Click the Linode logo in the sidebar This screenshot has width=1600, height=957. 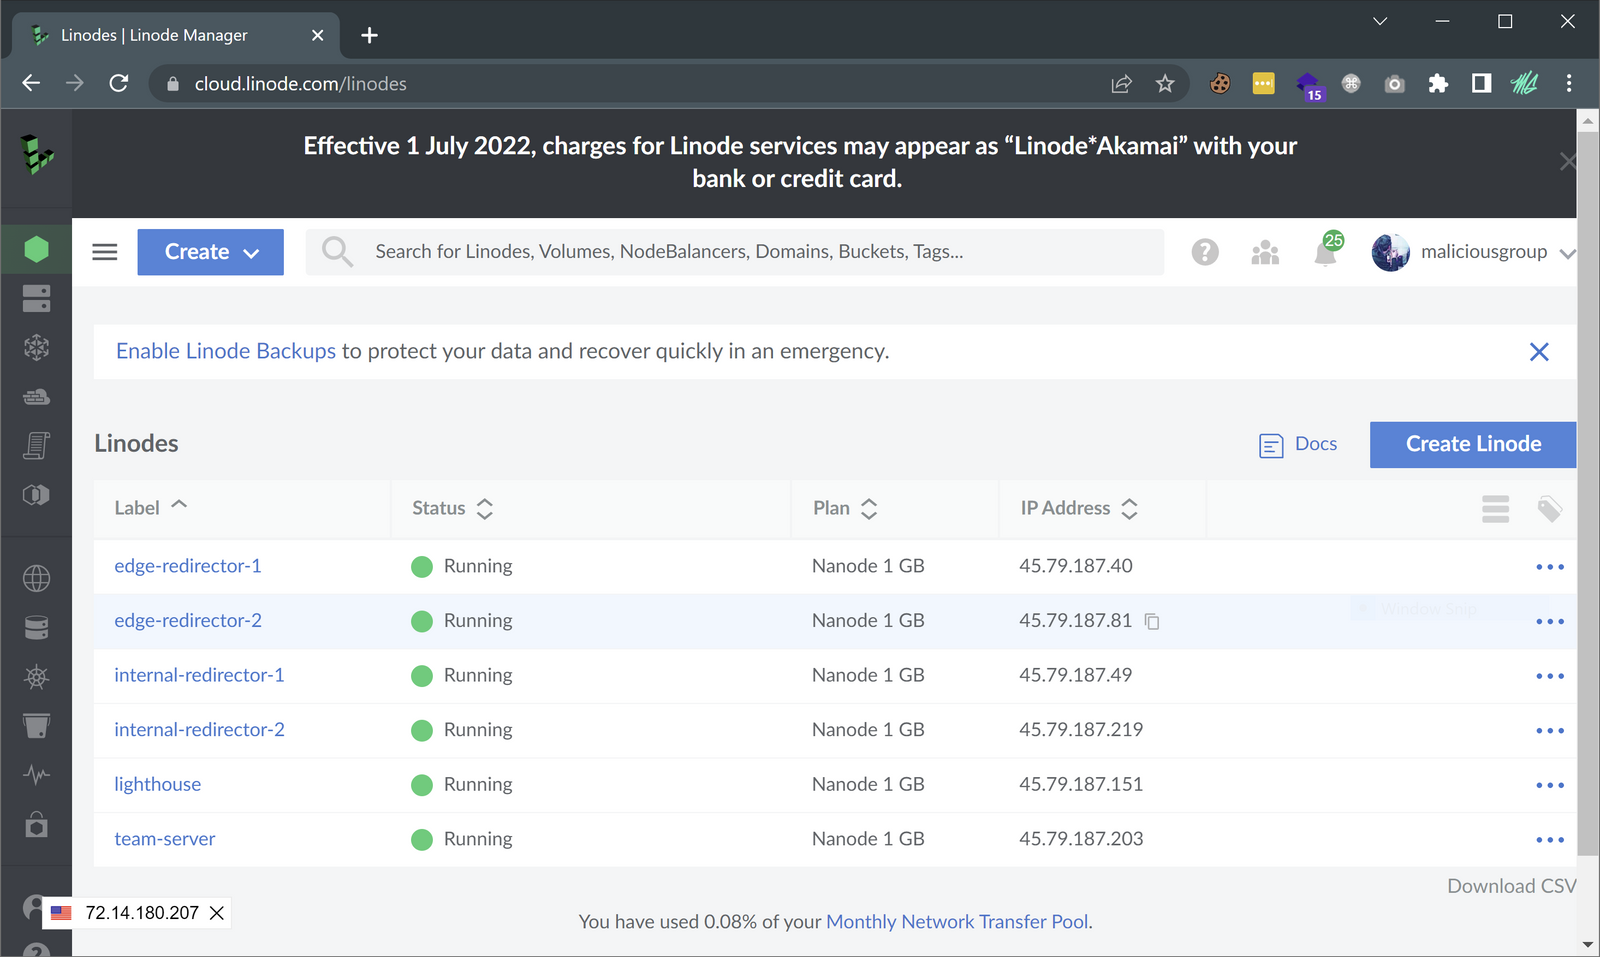coord(37,154)
